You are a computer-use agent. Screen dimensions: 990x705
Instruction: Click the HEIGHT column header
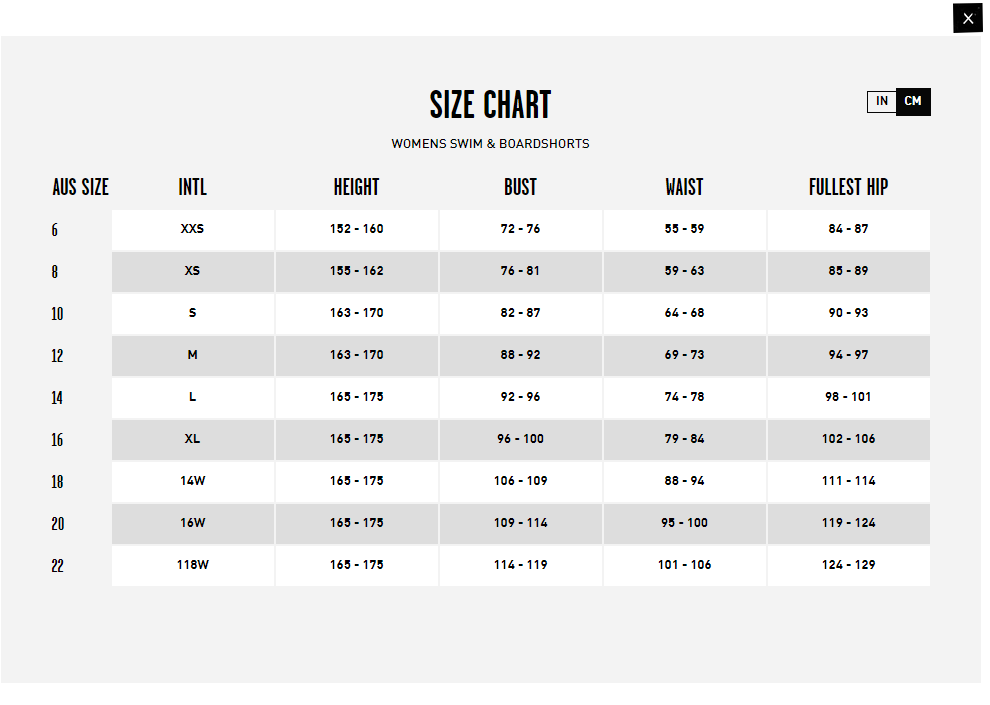pyautogui.click(x=357, y=187)
